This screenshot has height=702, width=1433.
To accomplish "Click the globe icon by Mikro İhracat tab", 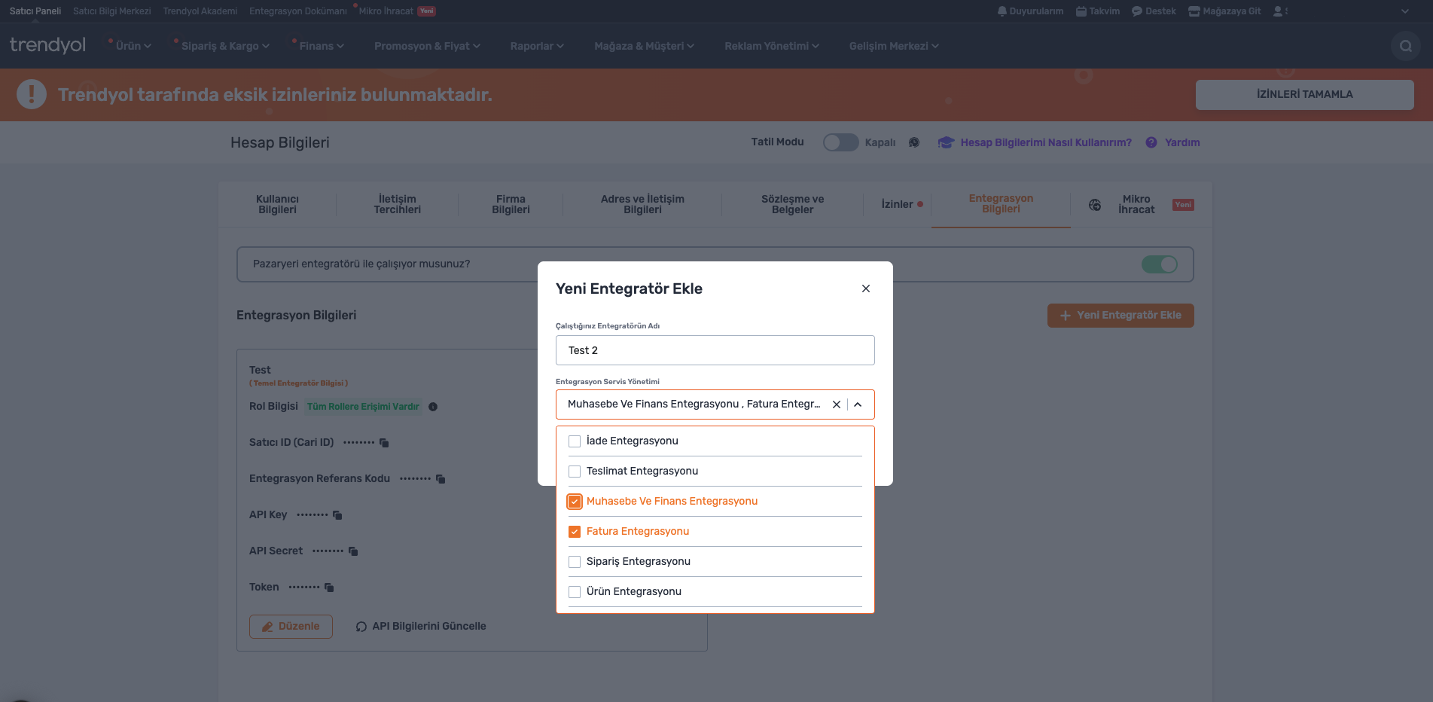I will (x=1095, y=204).
